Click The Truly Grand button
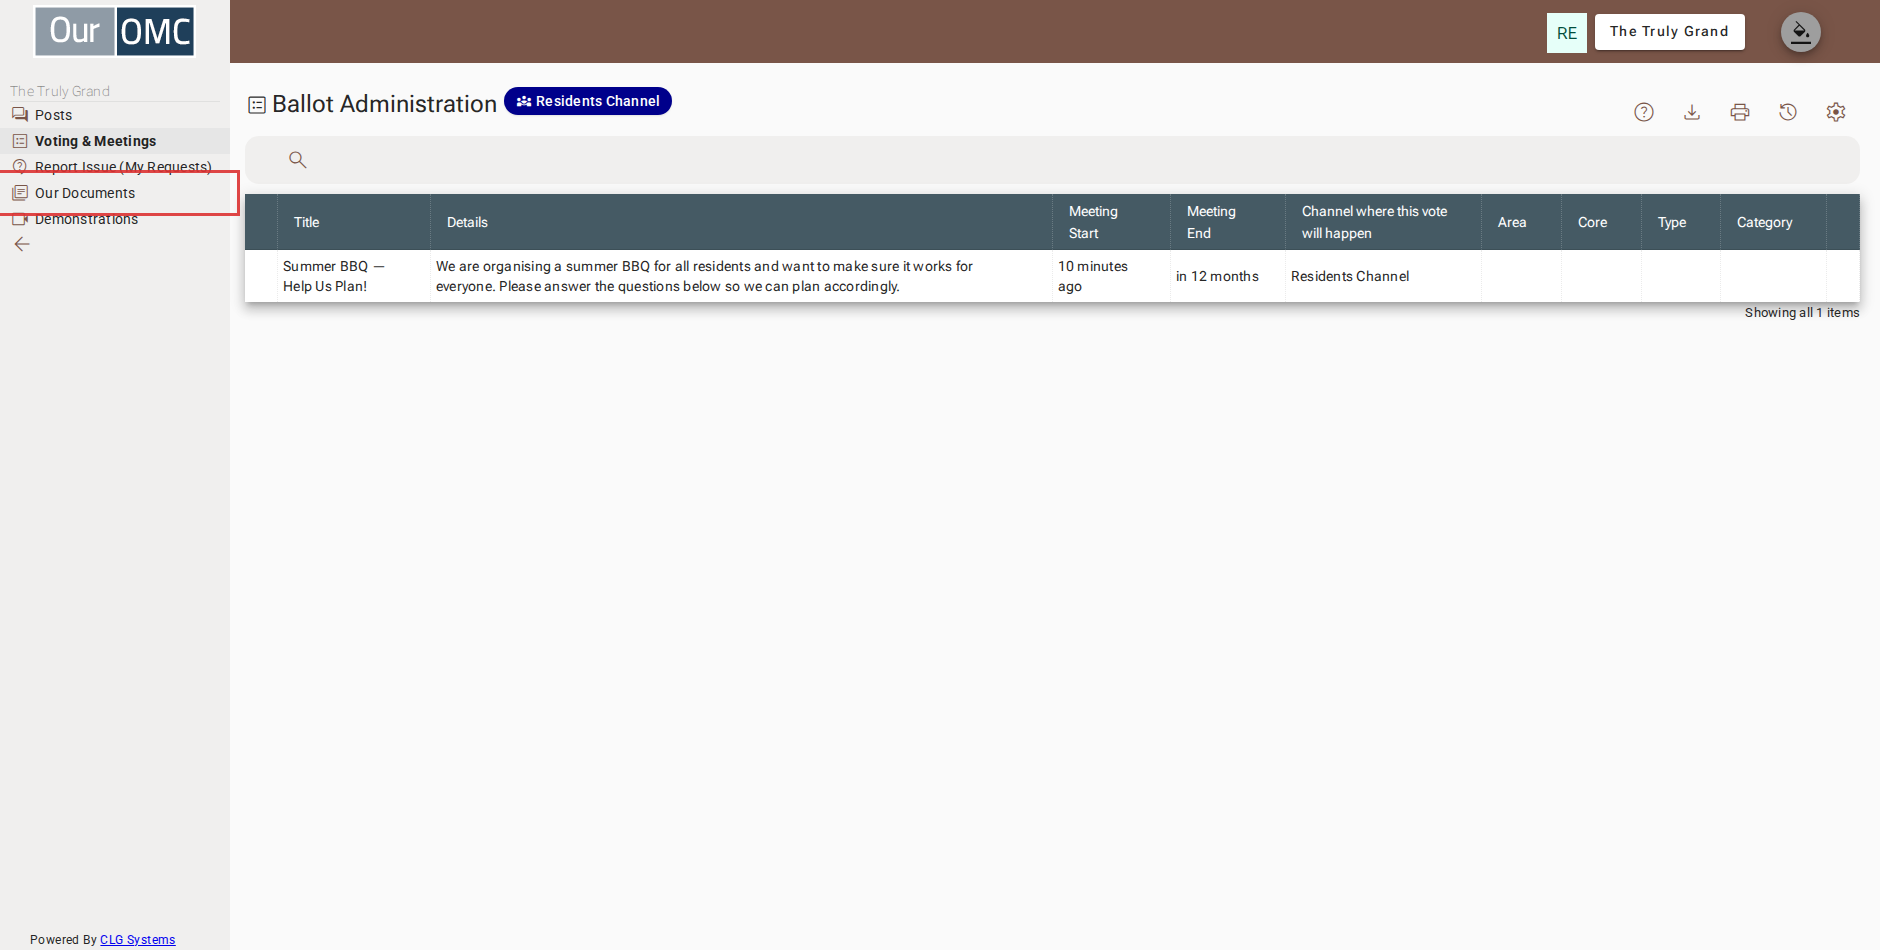This screenshot has height=950, width=1880. click(x=1669, y=32)
